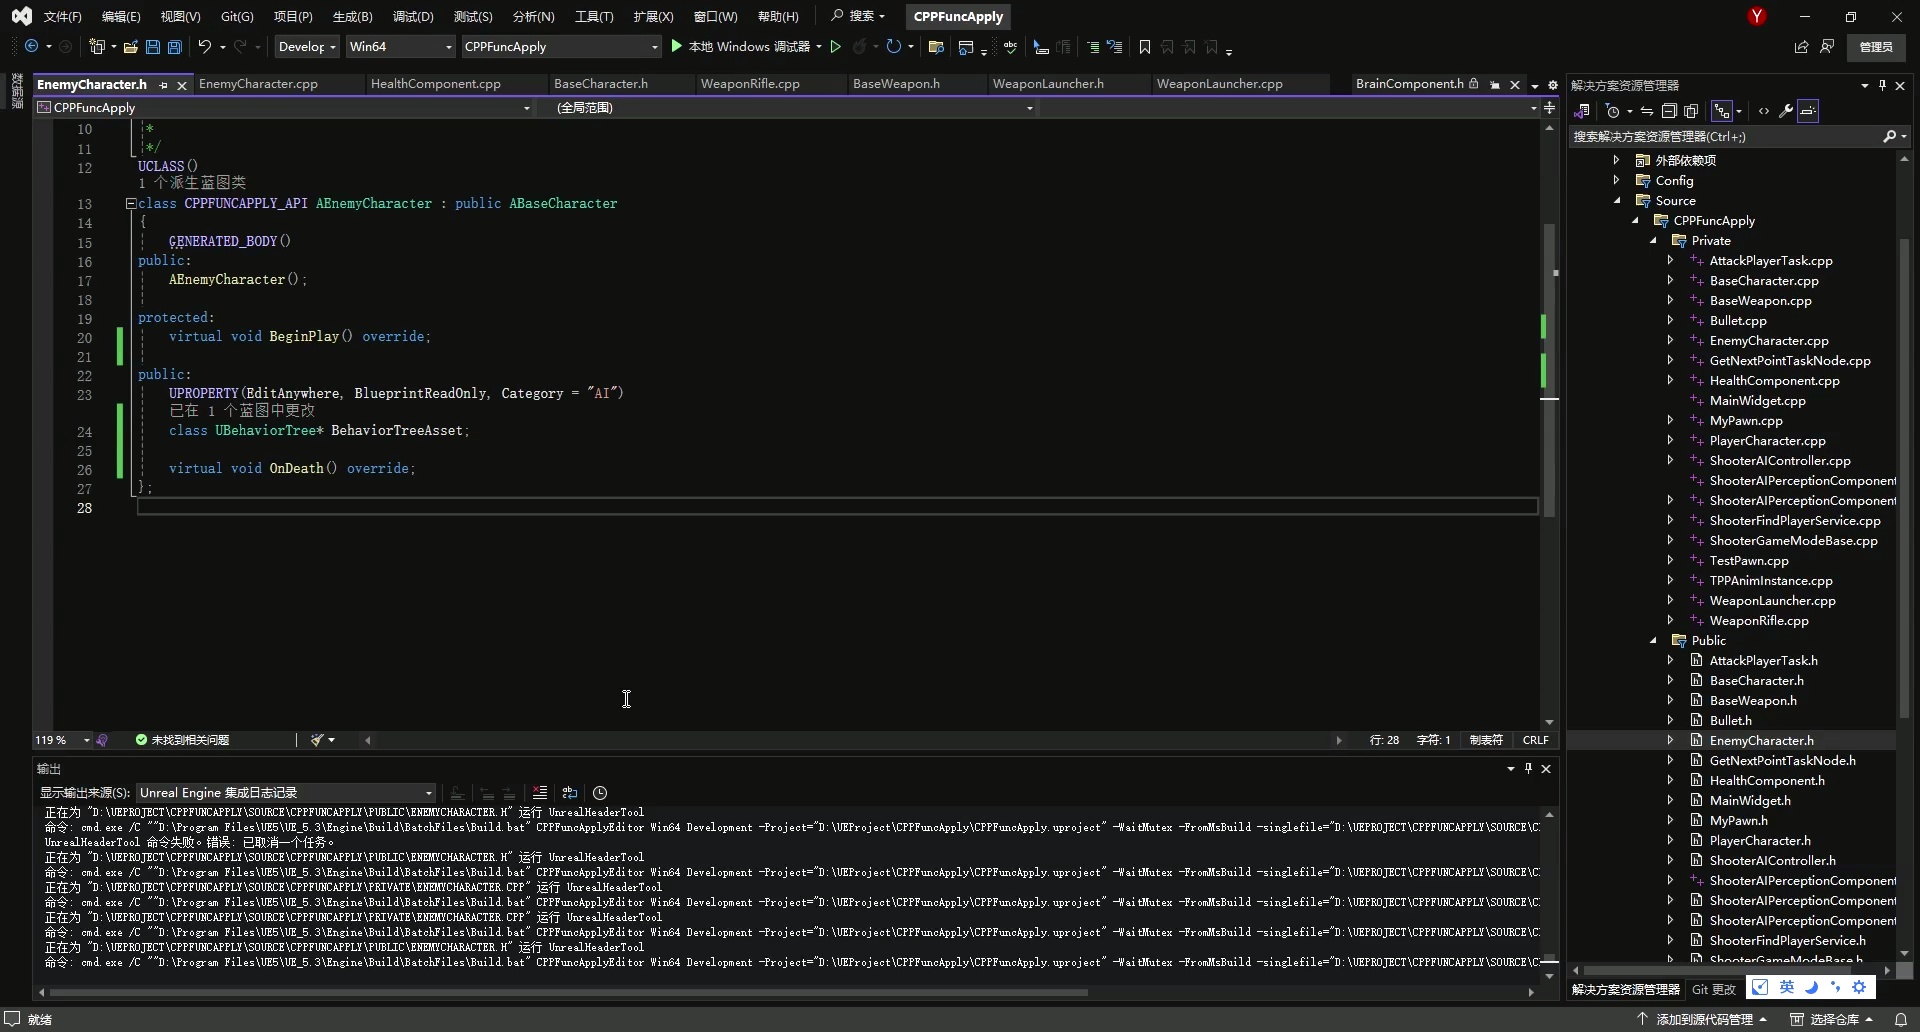Click the Solution Explorer vertical scrollbar
The width and height of the screenshot is (1920, 1032).
pos(1904,480)
